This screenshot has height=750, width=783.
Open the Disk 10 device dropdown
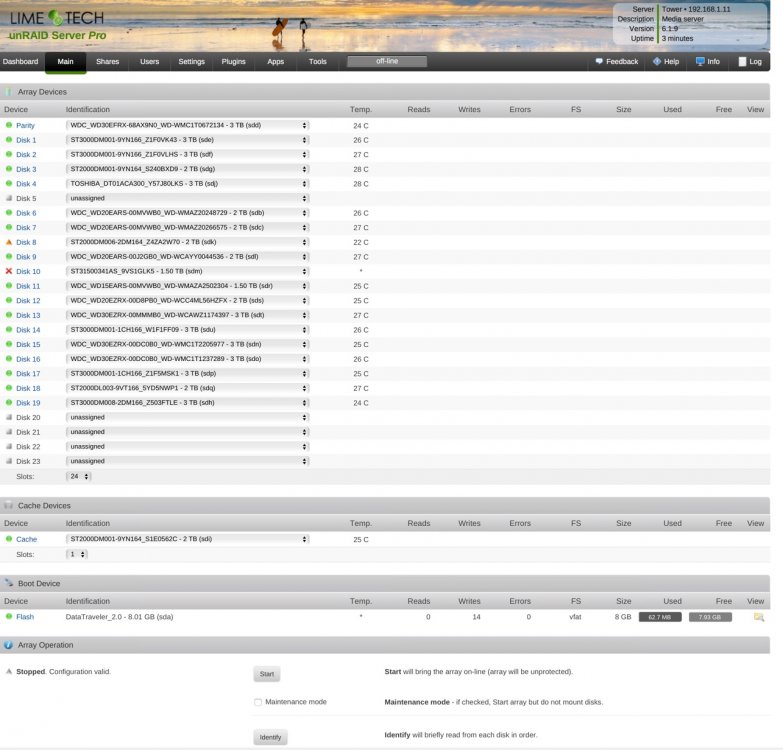point(188,271)
